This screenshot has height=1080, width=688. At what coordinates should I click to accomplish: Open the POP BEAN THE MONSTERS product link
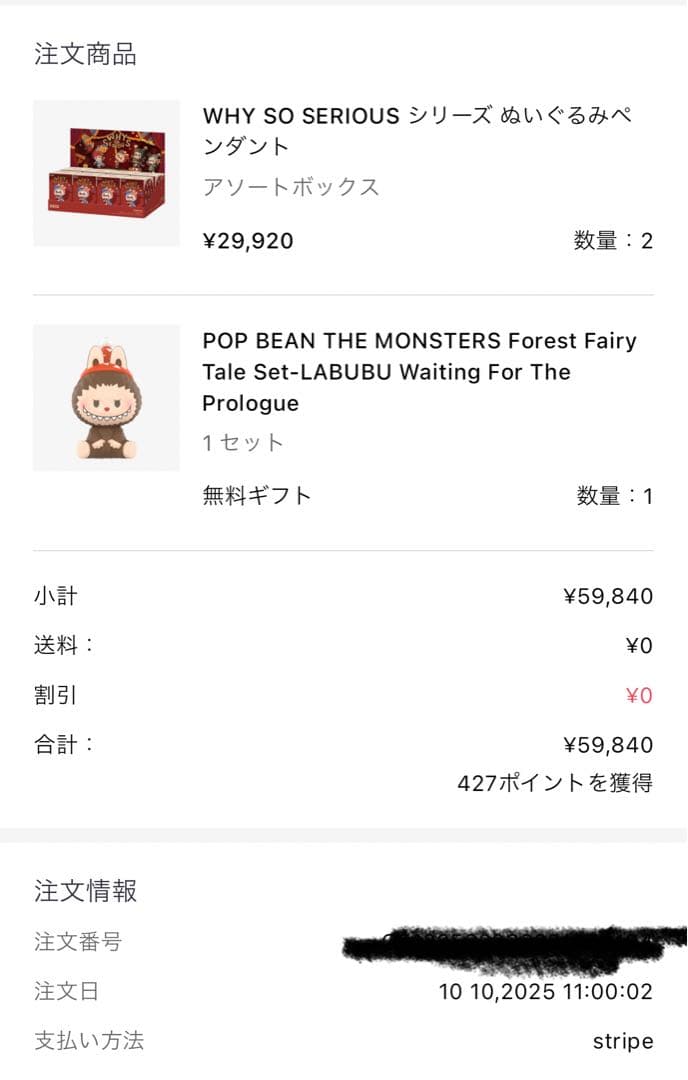coord(400,372)
